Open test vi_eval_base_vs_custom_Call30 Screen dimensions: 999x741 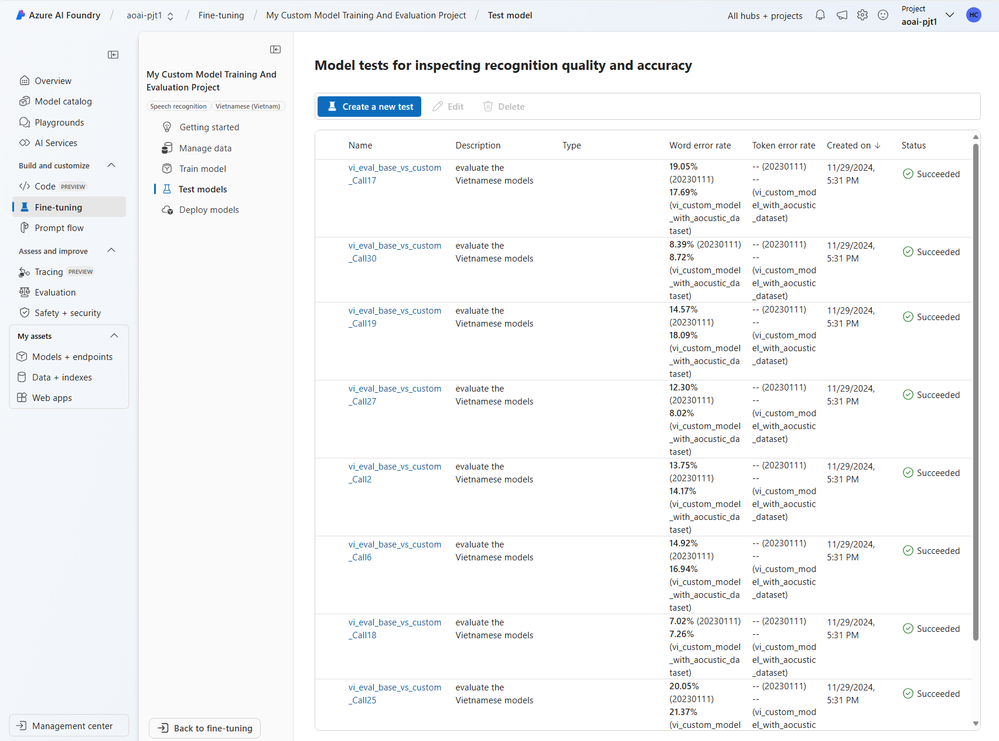pyautogui.click(x=394, y=252)
